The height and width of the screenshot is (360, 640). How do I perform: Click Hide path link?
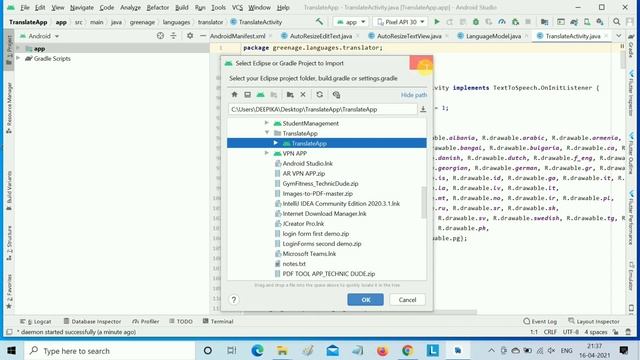[x=413, y=95]
